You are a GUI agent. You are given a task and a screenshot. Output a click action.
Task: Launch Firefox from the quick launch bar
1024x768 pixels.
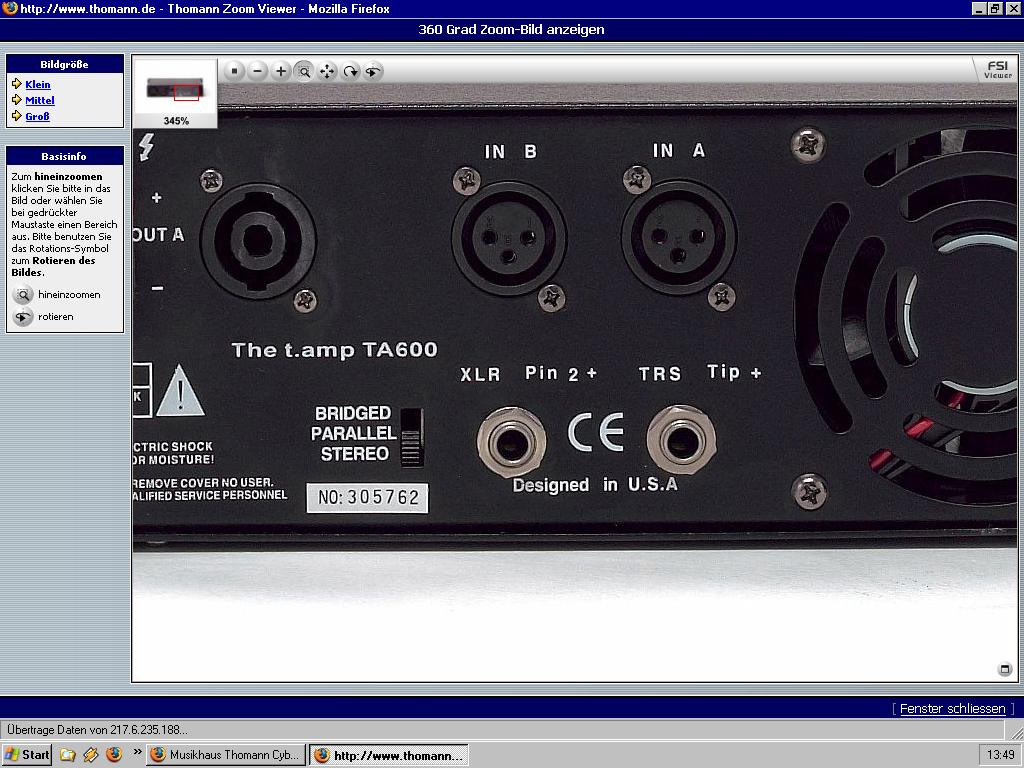pos(114,755)
